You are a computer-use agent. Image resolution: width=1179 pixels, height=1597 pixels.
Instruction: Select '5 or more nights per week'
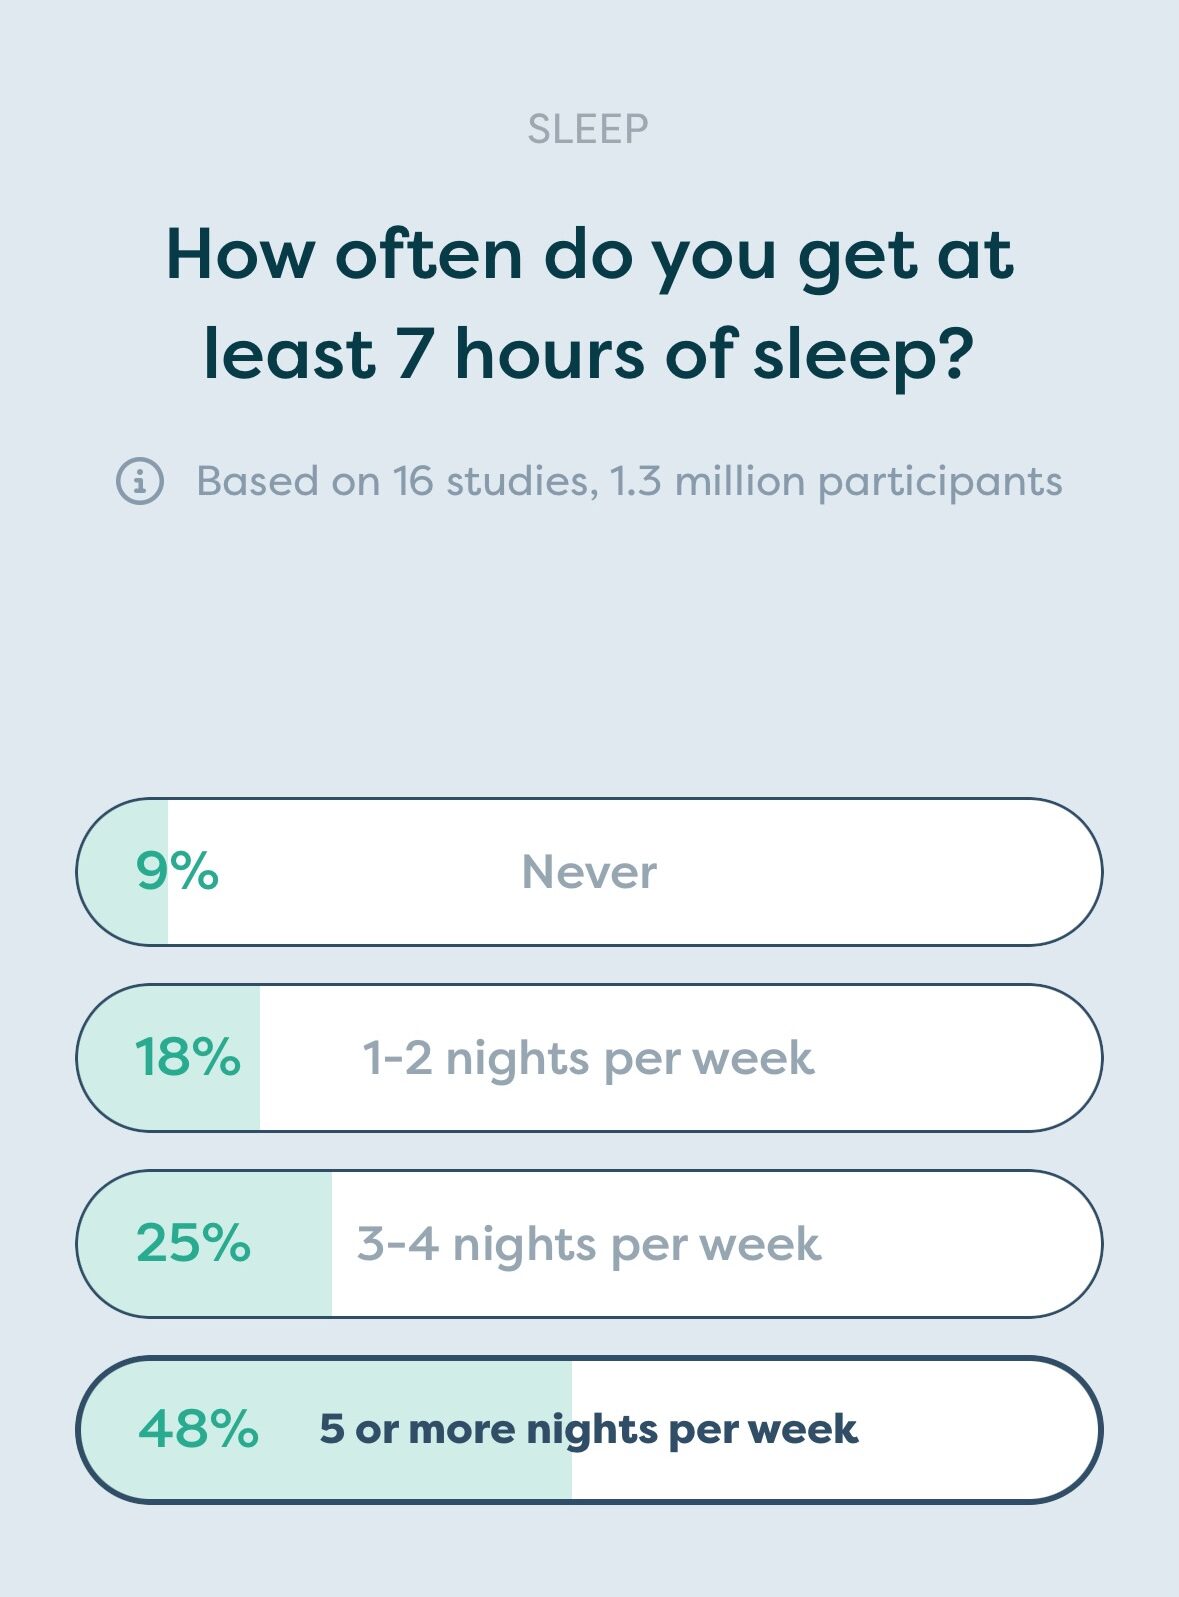pyautogui.click(x=589, y=1429)
